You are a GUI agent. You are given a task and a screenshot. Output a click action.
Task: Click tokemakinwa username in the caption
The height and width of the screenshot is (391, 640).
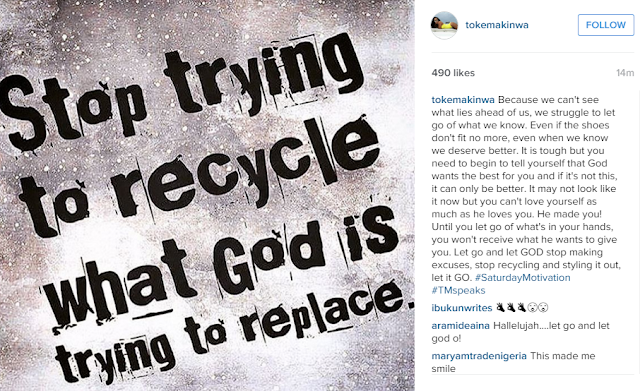463,100
